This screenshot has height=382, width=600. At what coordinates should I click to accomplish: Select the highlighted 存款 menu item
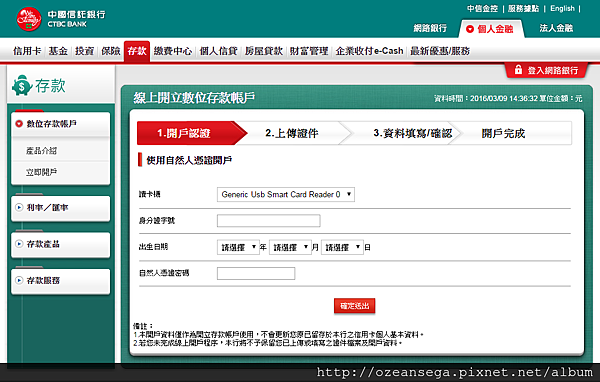tap(137, 51)
